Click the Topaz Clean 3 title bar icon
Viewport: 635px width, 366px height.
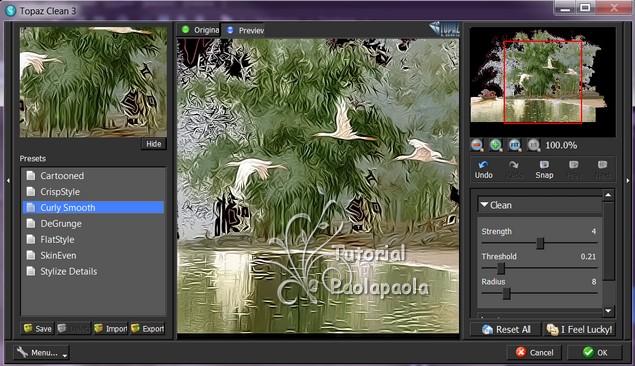click(x=10, y=11)
